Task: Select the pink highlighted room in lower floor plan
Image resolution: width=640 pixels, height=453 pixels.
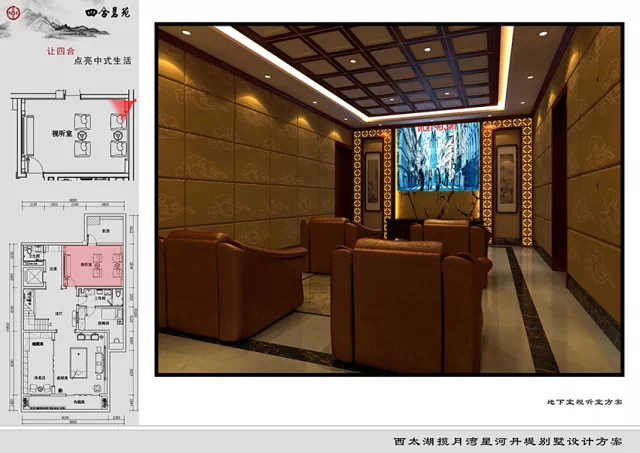Action: point(93,266)
